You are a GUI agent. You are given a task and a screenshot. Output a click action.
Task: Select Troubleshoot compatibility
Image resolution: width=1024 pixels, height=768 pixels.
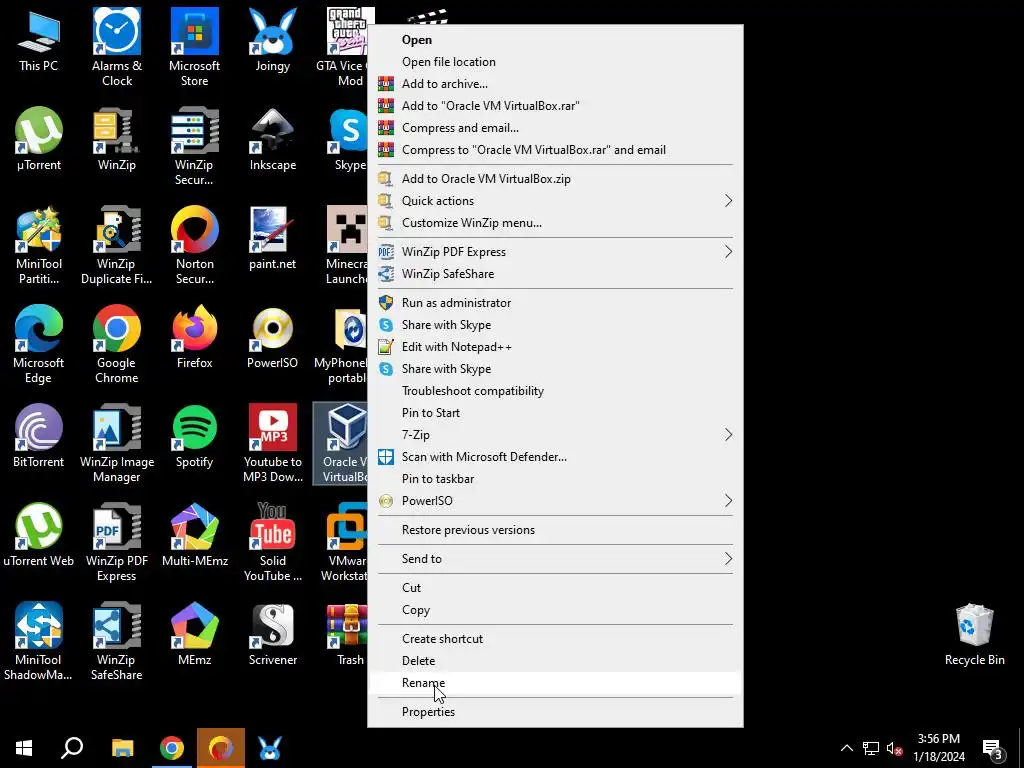point(555,391)
